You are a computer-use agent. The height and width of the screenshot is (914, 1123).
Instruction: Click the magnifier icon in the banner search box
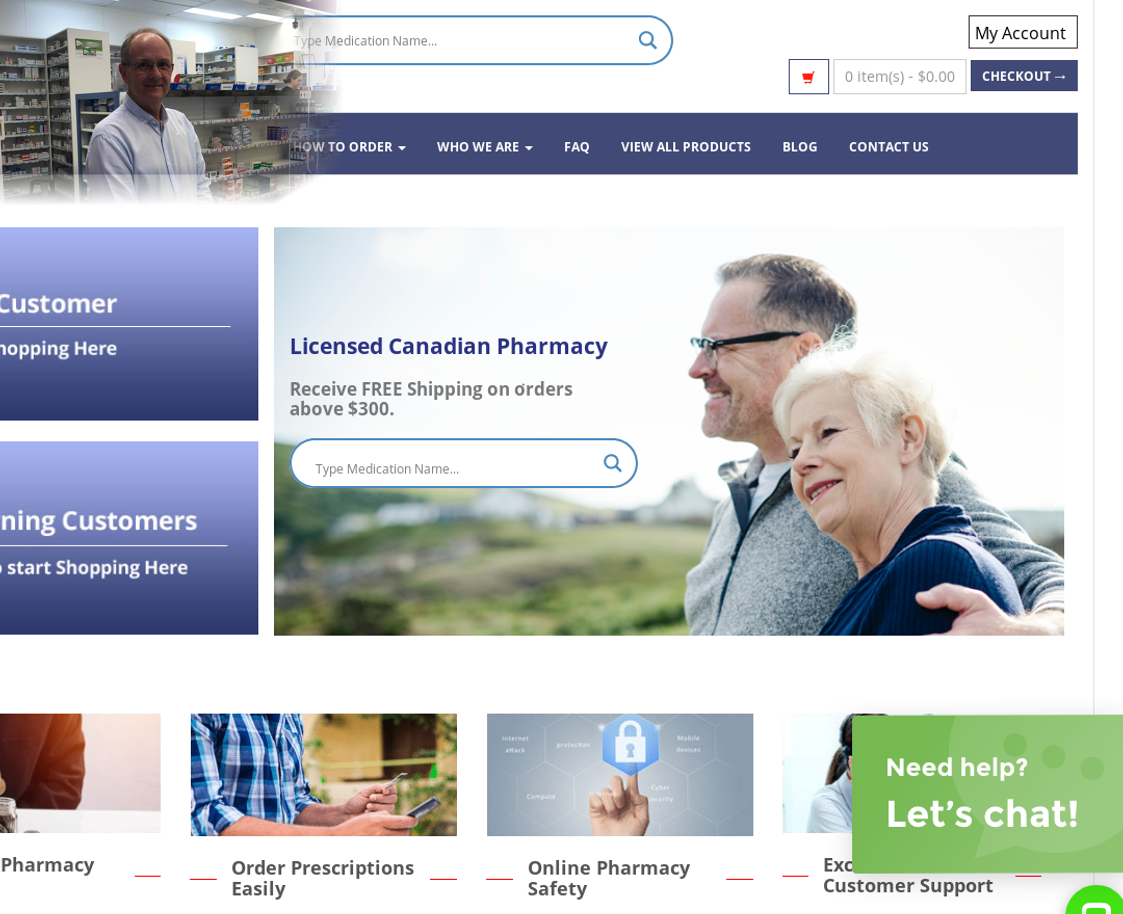click(612, 463)
